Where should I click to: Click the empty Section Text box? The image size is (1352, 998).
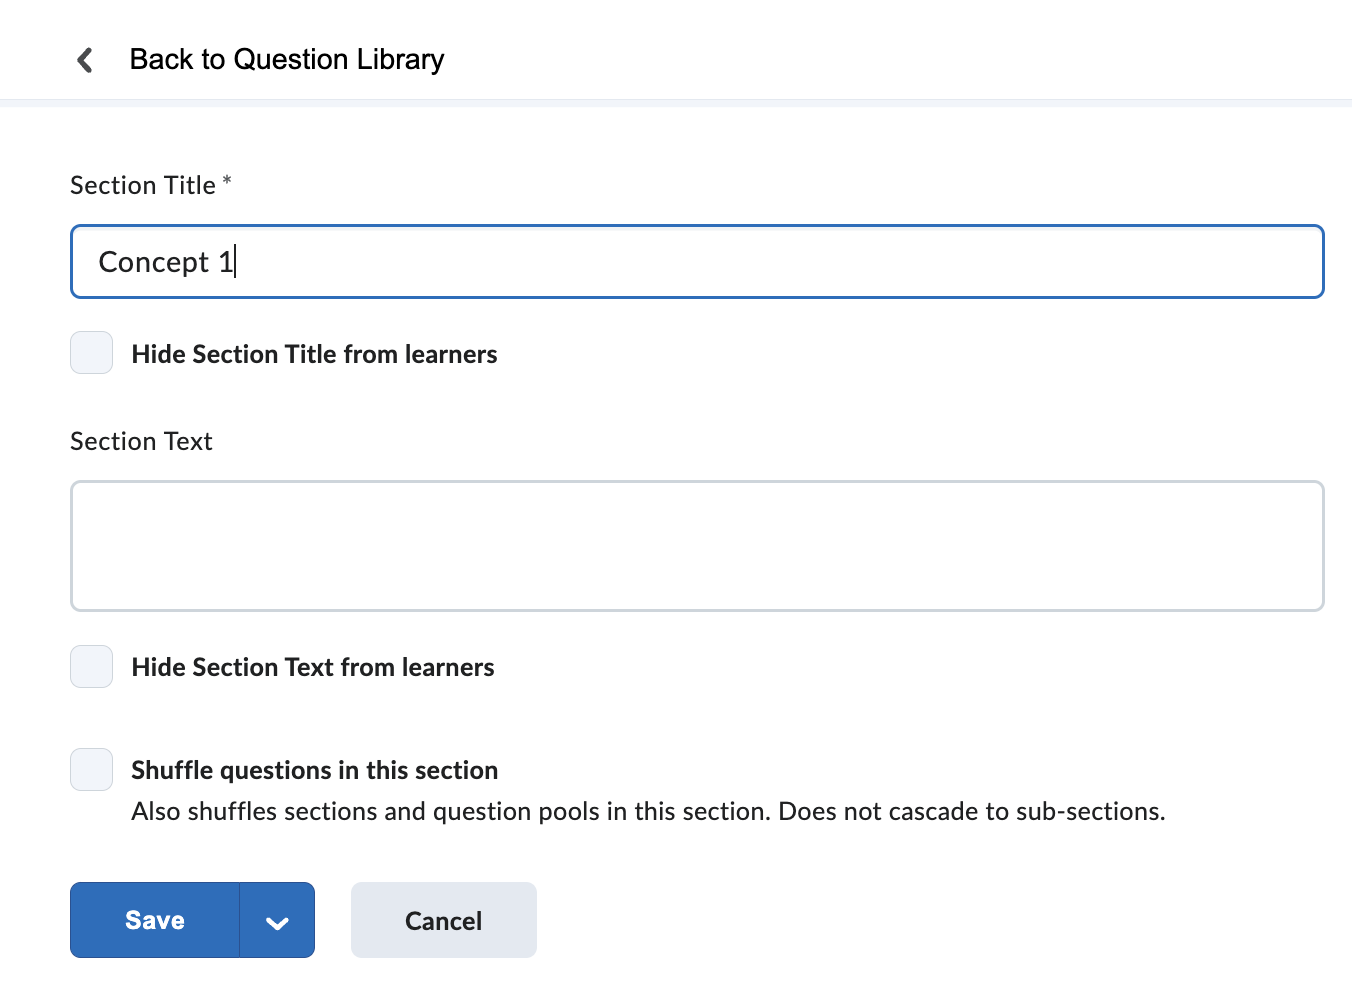(x=697, y=546)
